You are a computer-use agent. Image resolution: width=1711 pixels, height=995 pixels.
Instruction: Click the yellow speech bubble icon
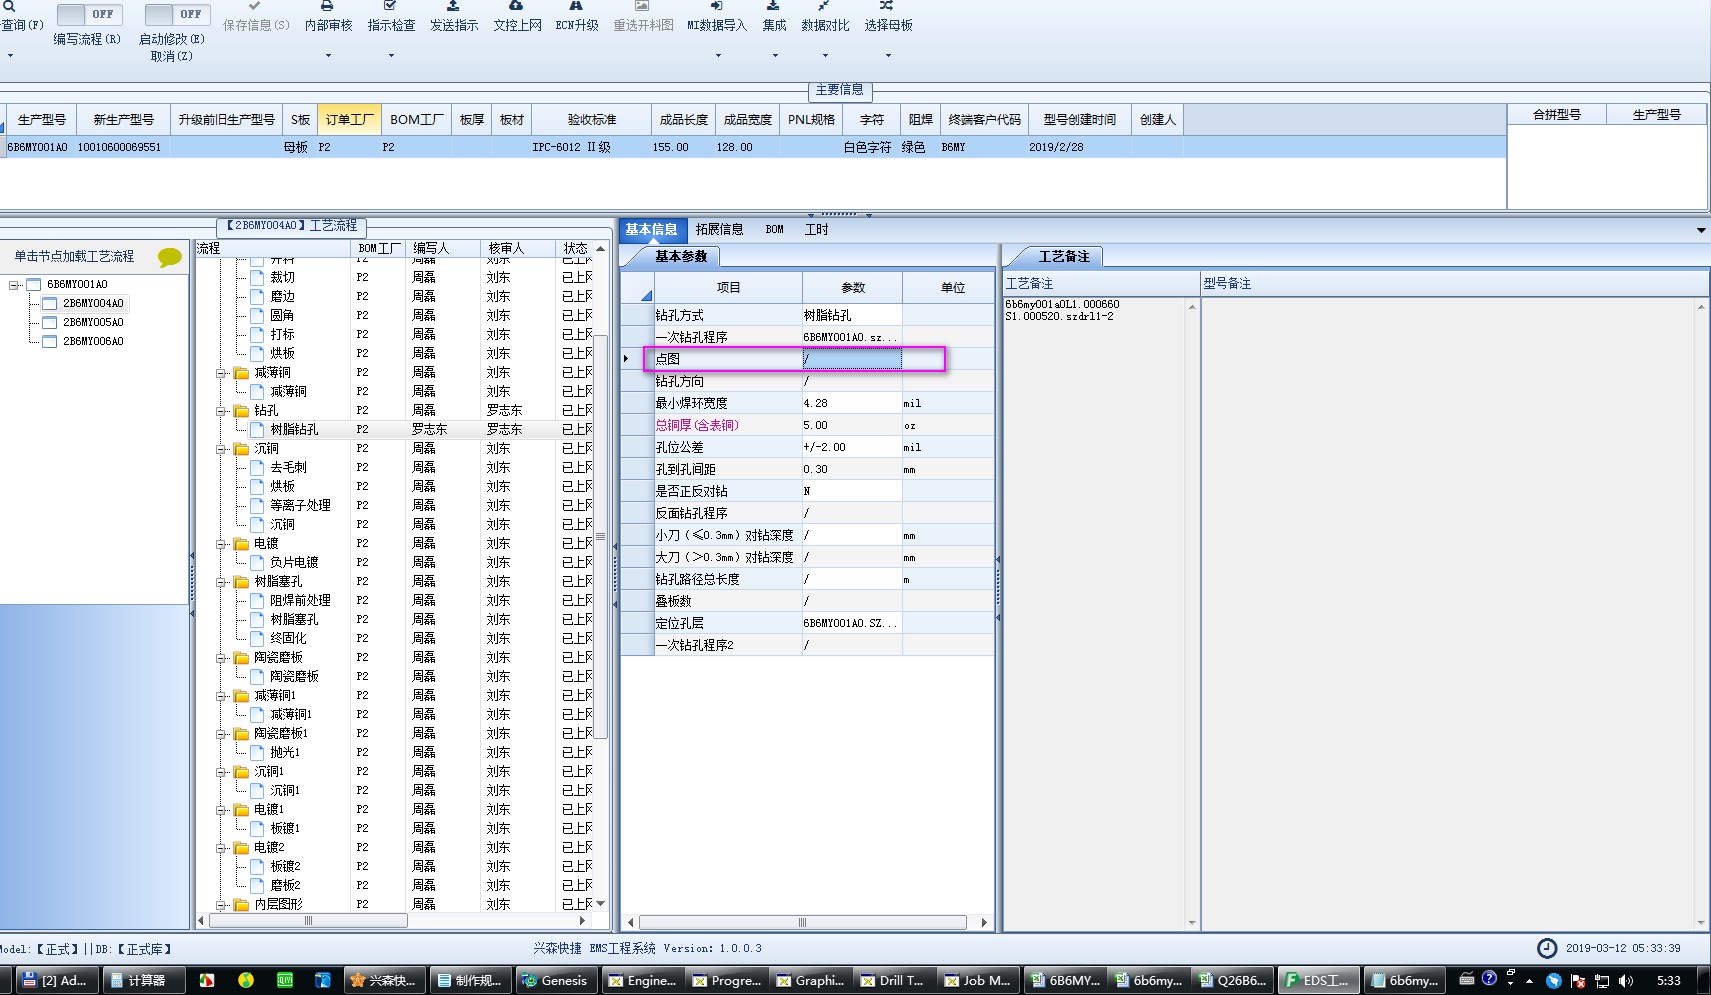point(170,257)
